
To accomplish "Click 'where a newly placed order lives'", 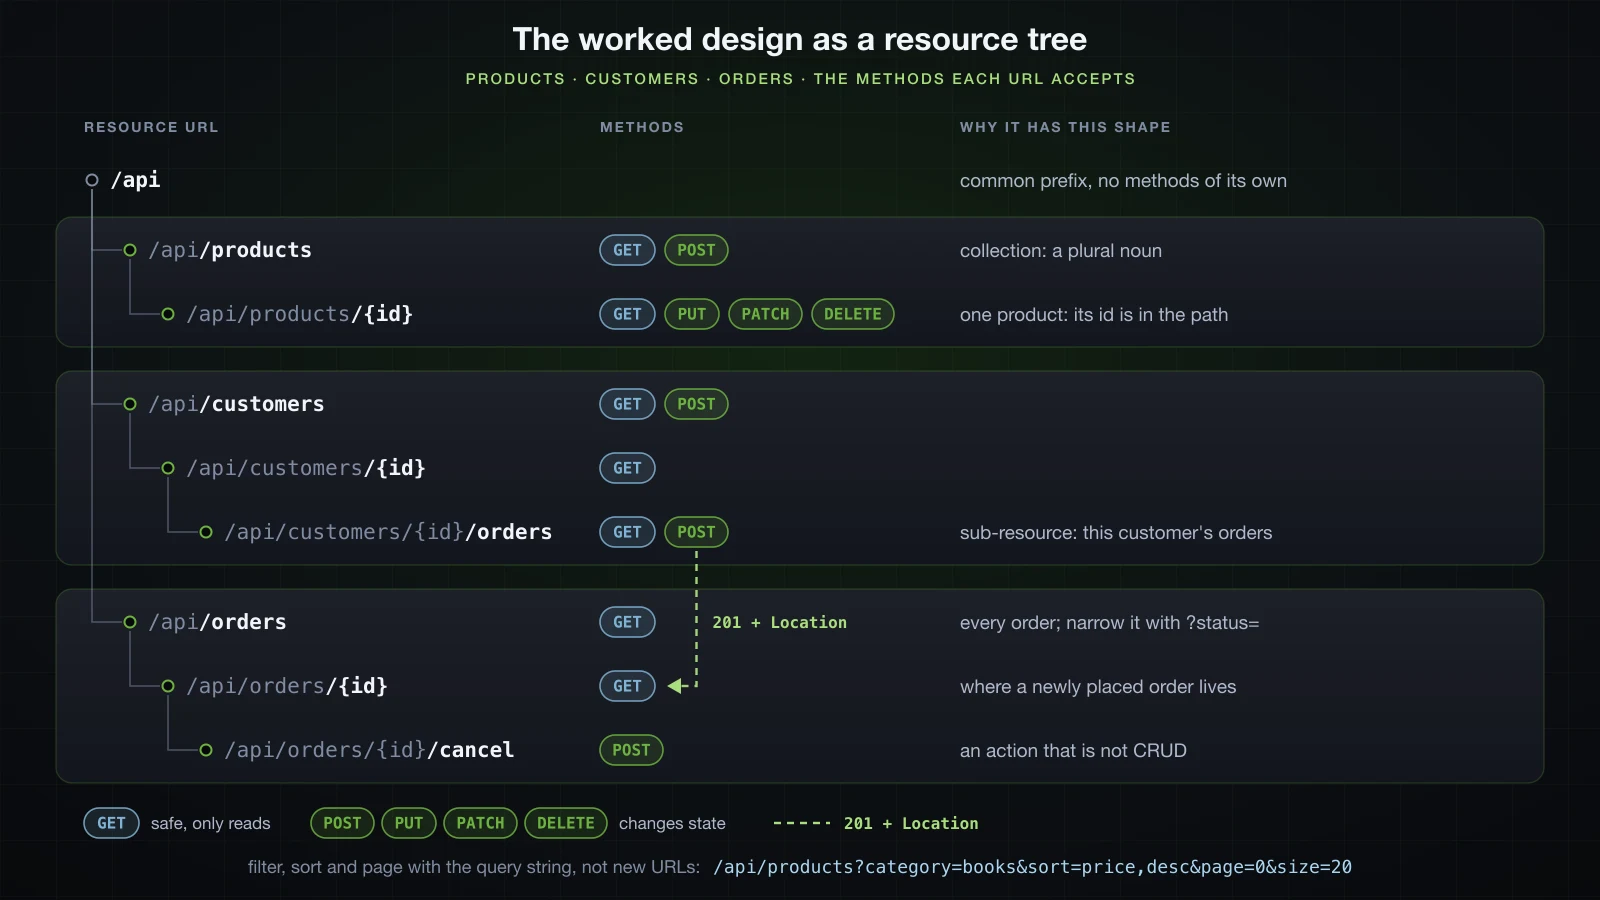I will (1098, 687).
